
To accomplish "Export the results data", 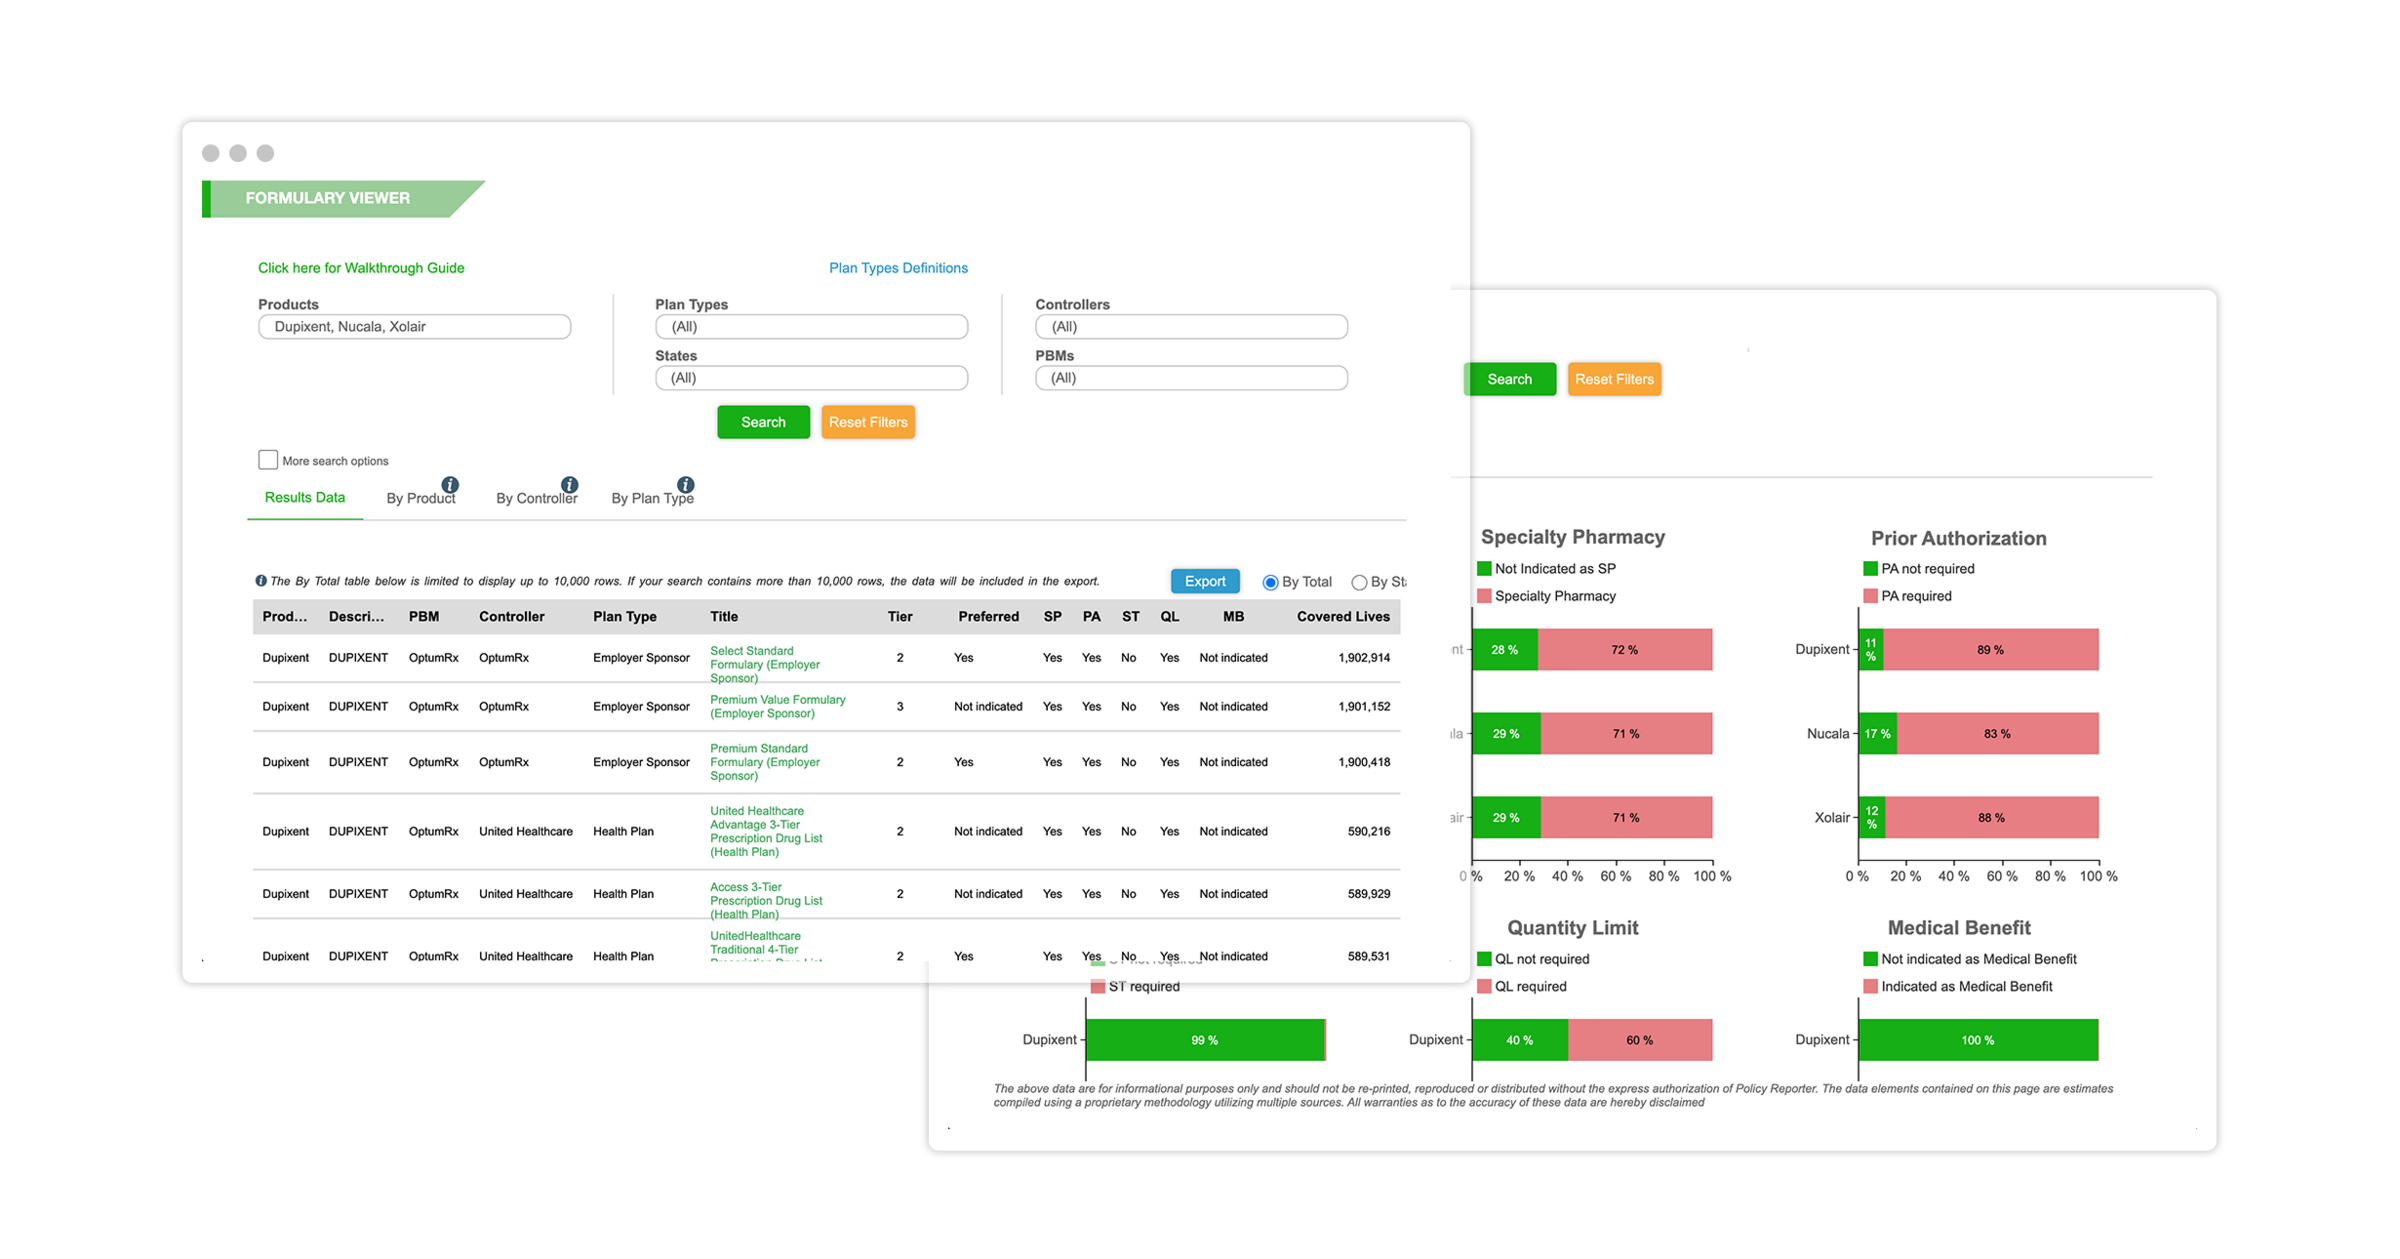I will [1204, 580].
